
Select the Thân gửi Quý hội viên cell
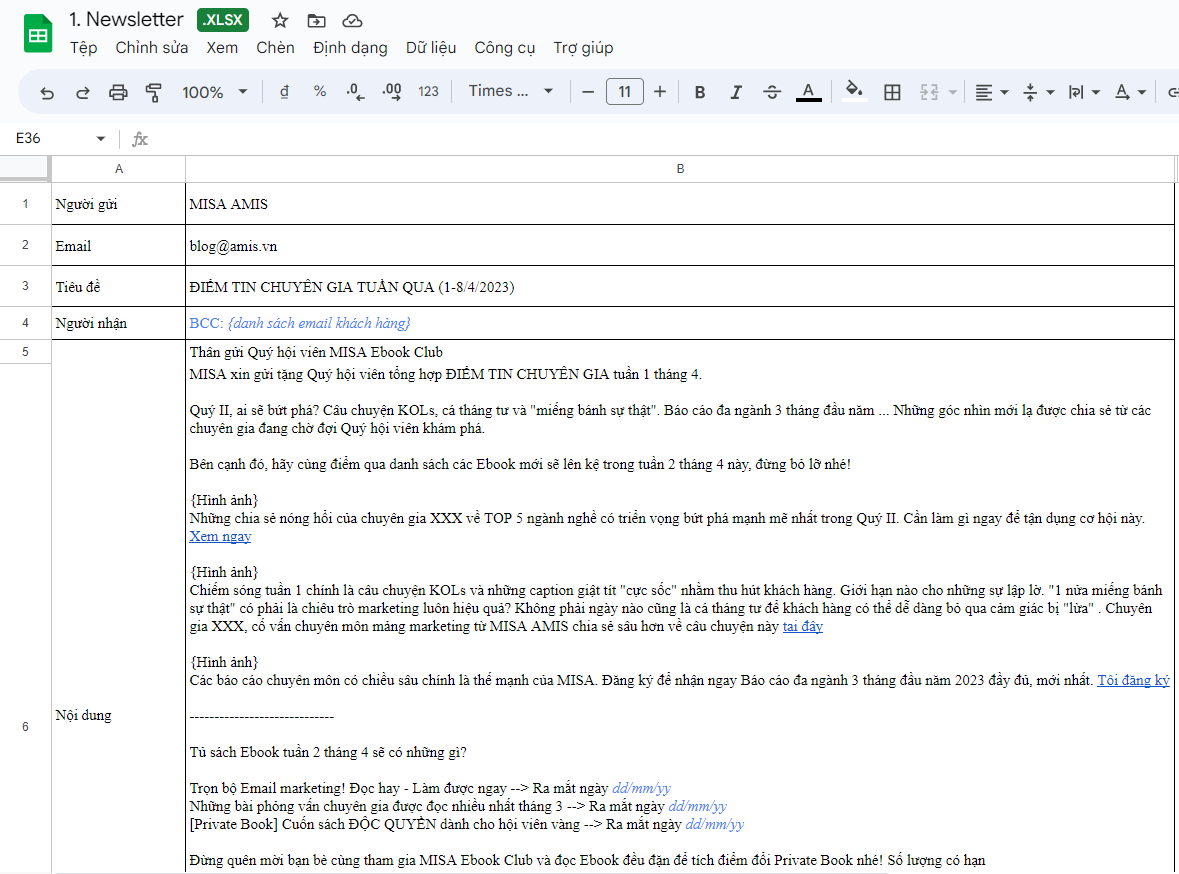pos(680,352)
